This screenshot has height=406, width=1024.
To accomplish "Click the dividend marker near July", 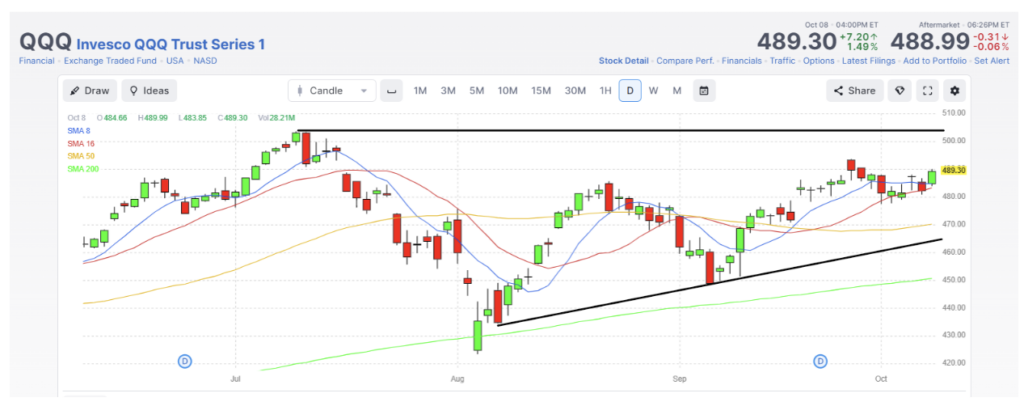I will 185,360.
